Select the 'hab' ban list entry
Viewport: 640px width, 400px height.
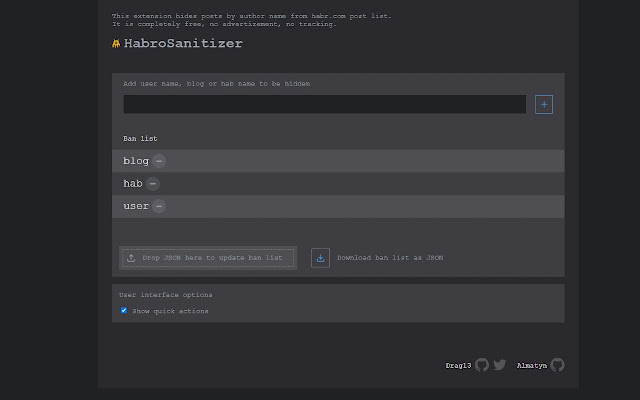[338, 184]
